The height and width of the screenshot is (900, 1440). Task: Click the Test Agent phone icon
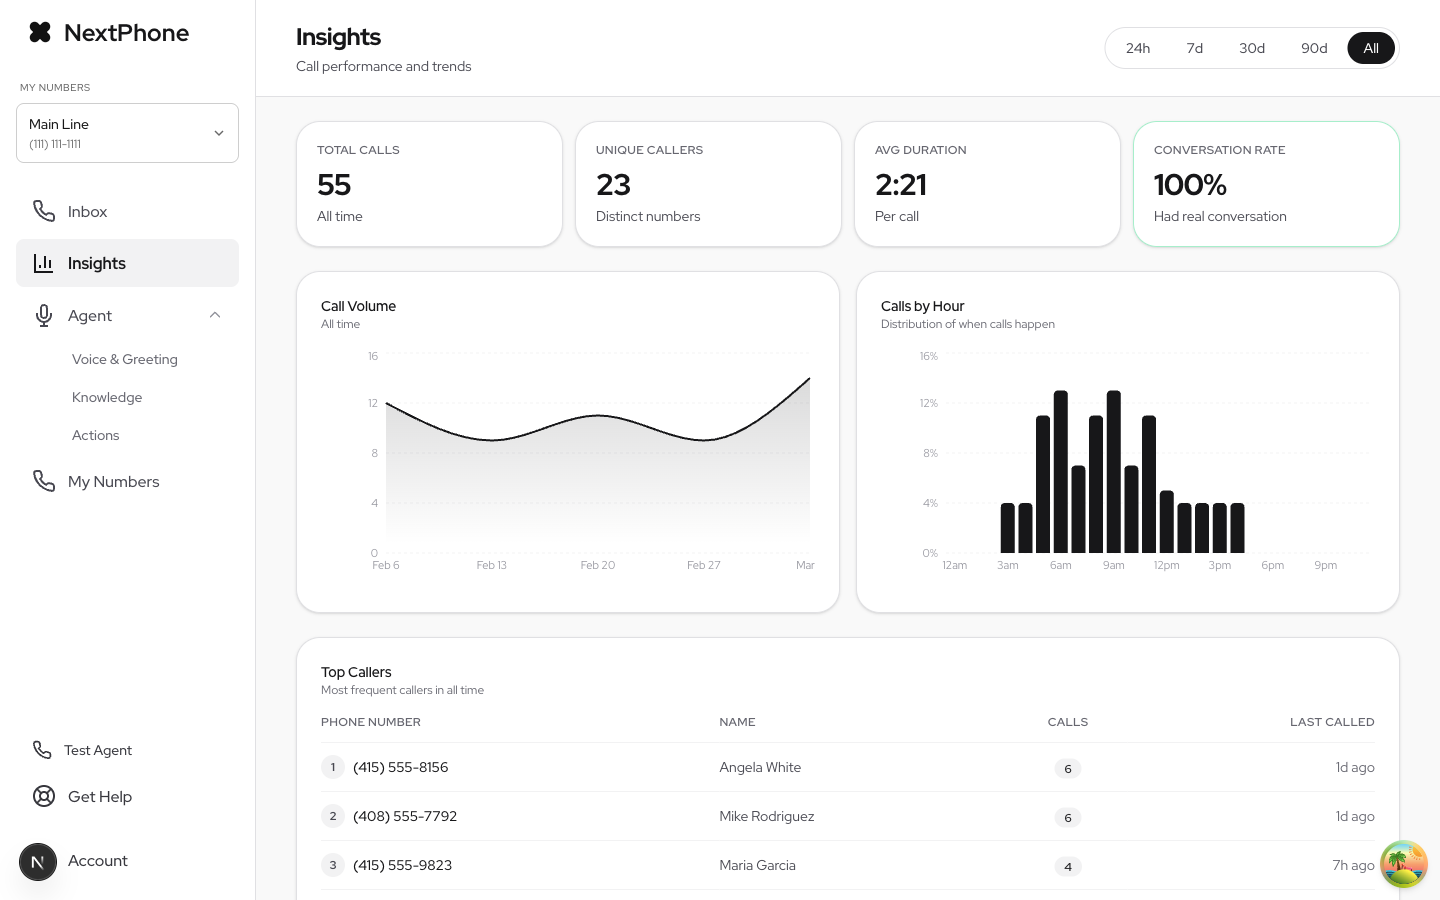coord(42,750)
